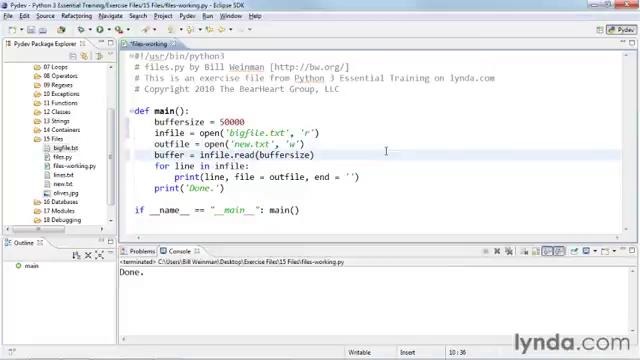The width and height of the screenshot is (640, 360).
Task: Run the script with the green Run icon
Action: [100, 30]
